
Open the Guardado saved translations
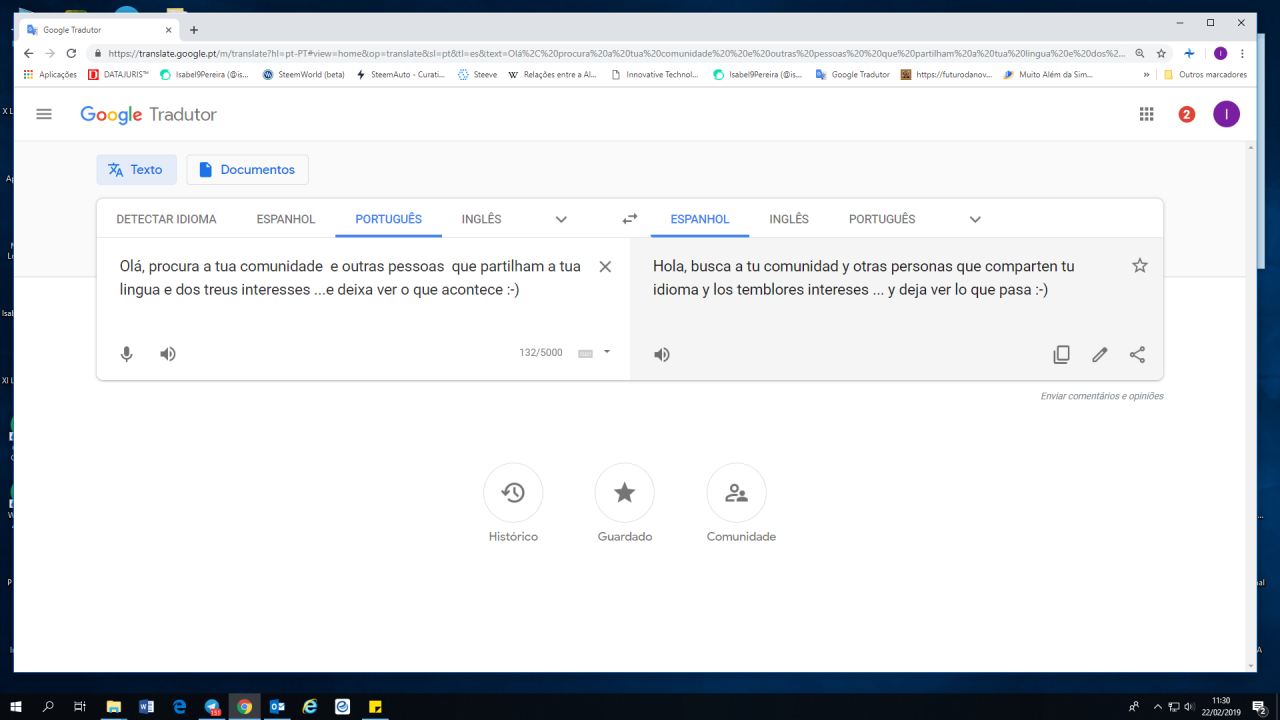click(x=625, y=493)
